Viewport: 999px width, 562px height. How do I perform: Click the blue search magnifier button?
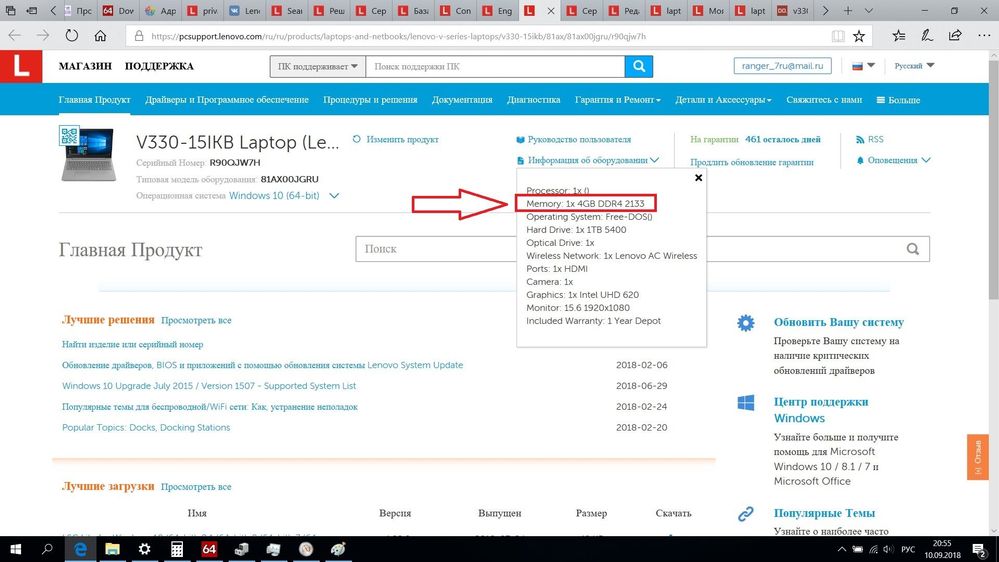click(x=638, y=66)
